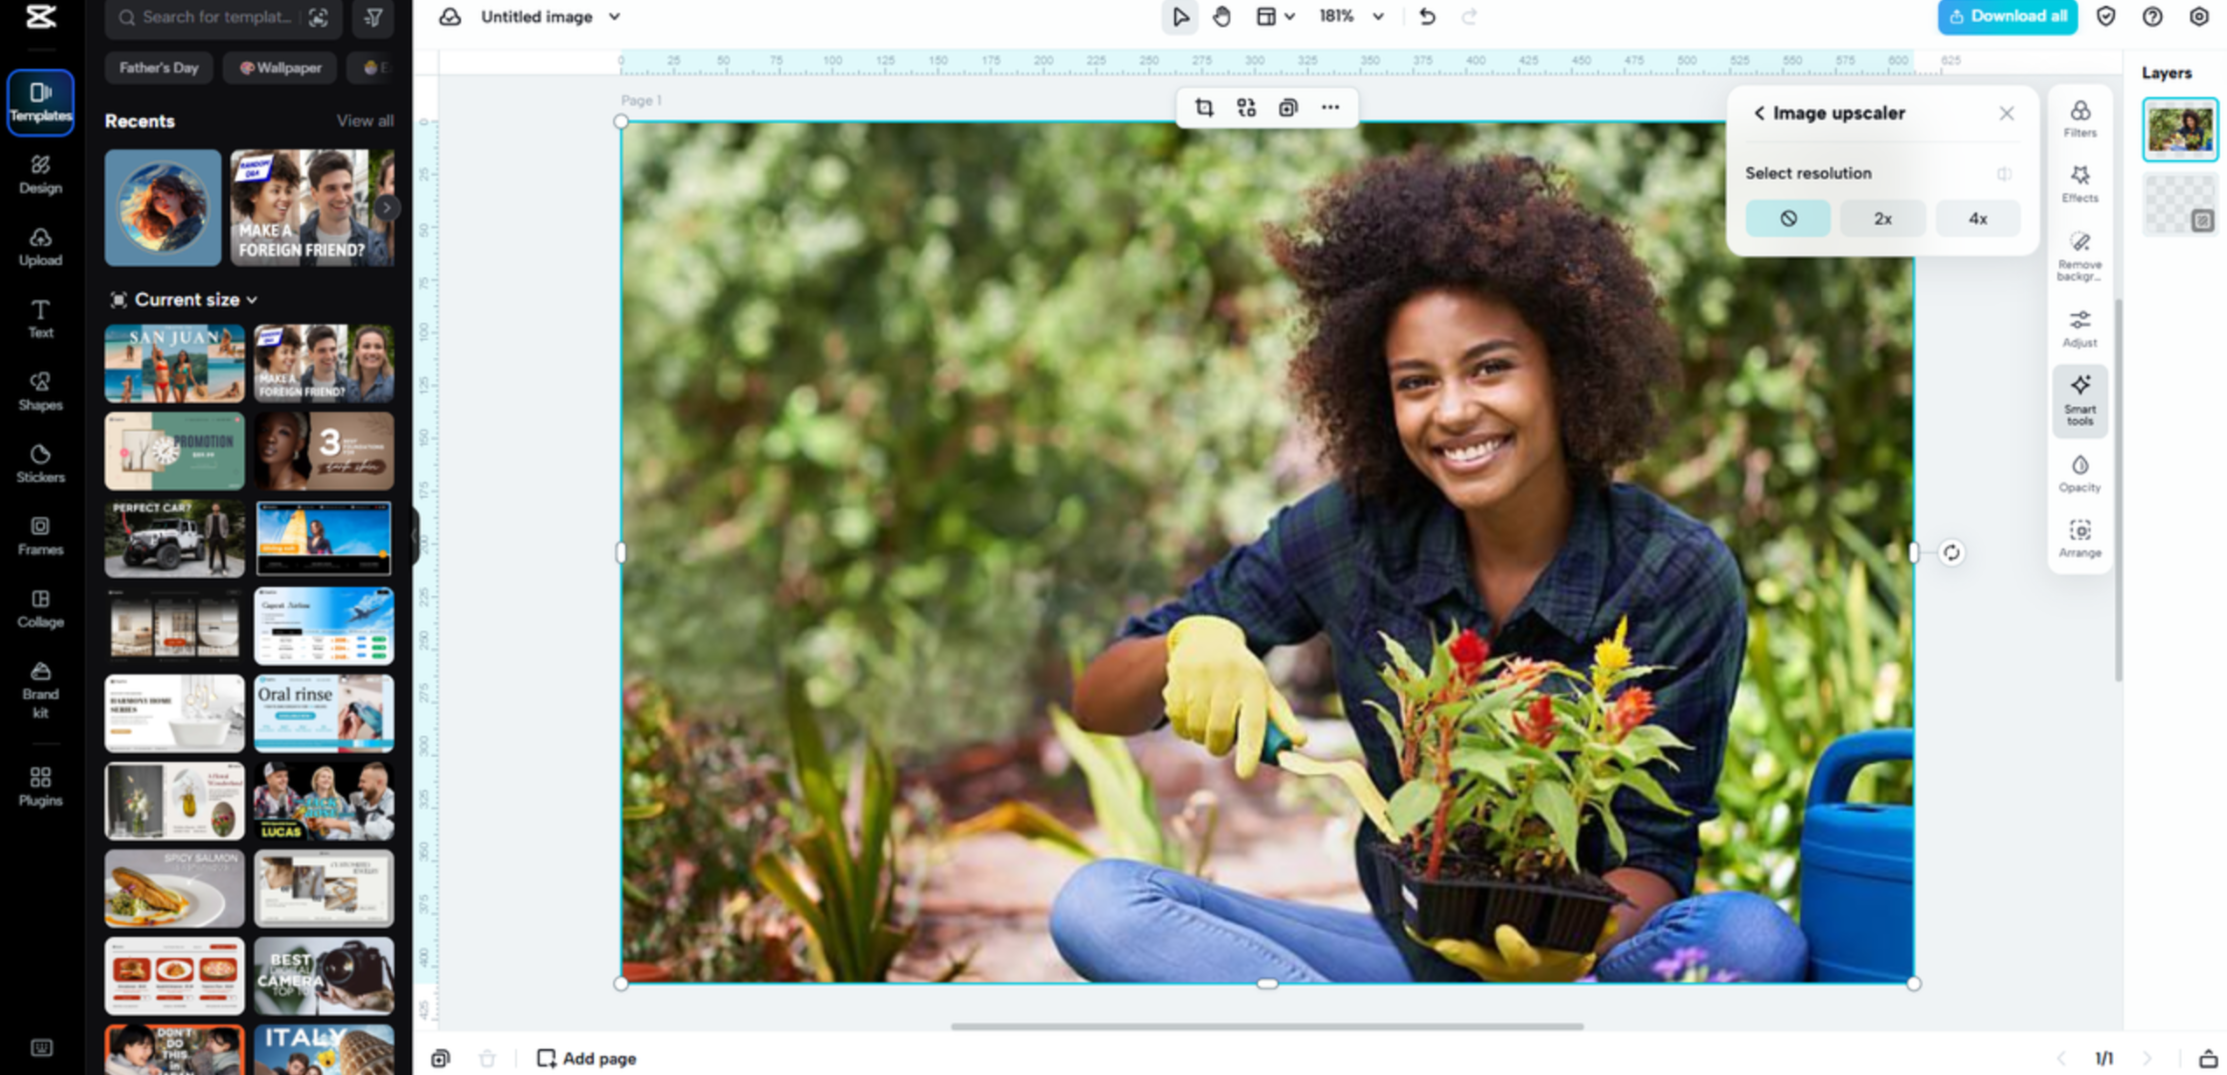The height and width of the screenshot is (1075, 2227).
Task: Select the Hand pan tool in the toolbar
Action: 1222,17
